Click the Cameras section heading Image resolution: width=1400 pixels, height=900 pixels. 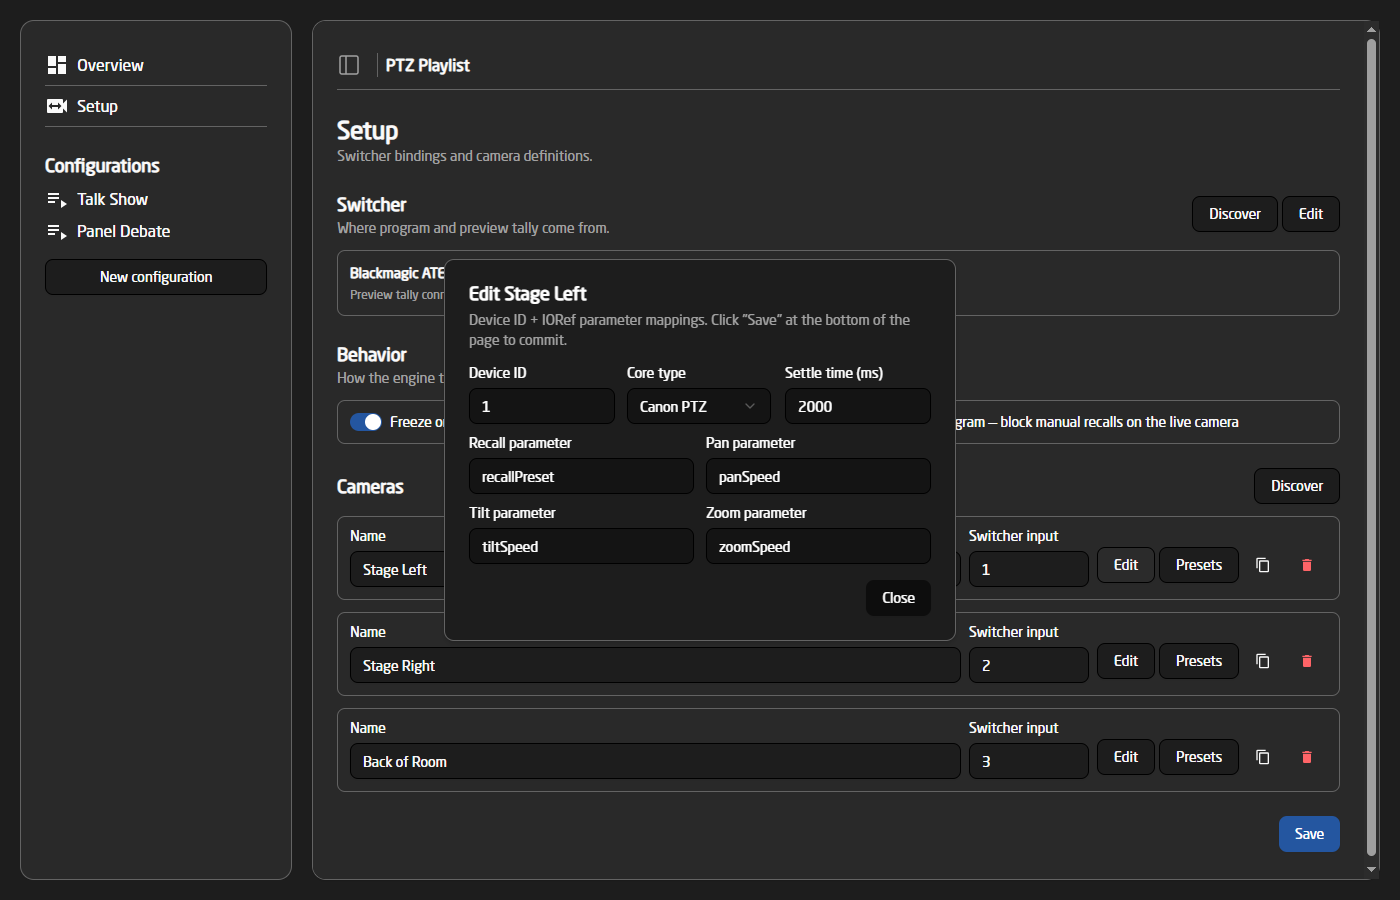(x=370, y=487)
